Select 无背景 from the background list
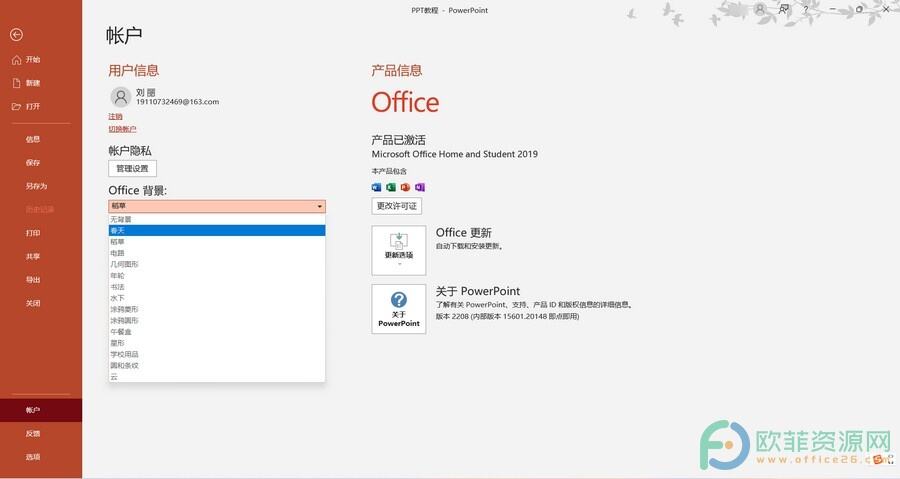This screenshot has width=900, height=479. click(217, 219)
